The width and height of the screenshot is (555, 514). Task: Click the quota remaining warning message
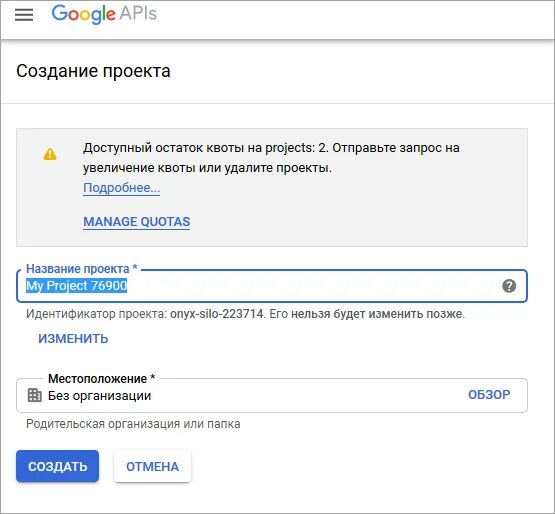point(271,158)
